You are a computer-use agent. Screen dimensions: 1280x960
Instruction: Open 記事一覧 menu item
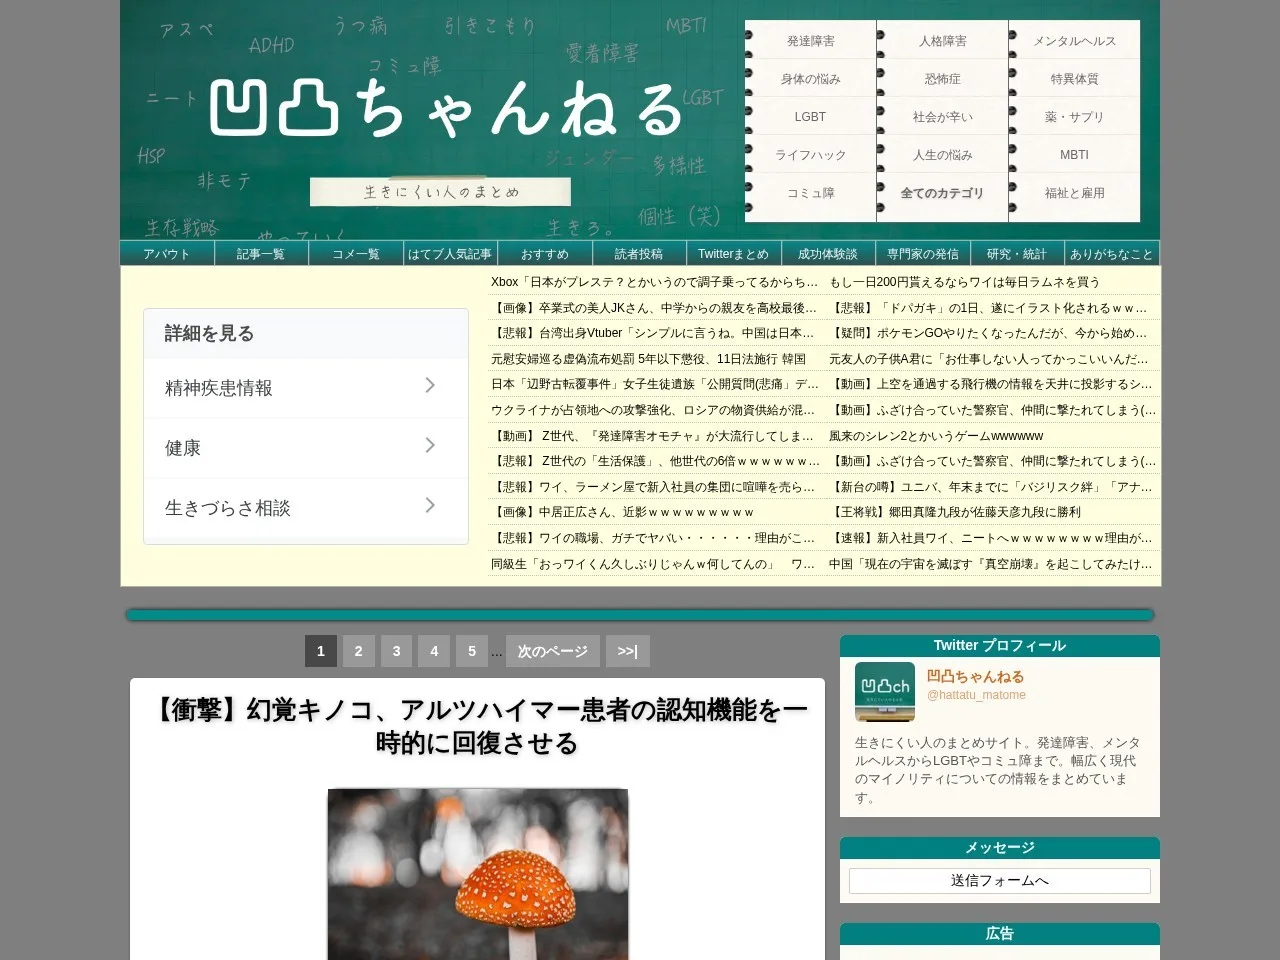click(x=261, y=254)
